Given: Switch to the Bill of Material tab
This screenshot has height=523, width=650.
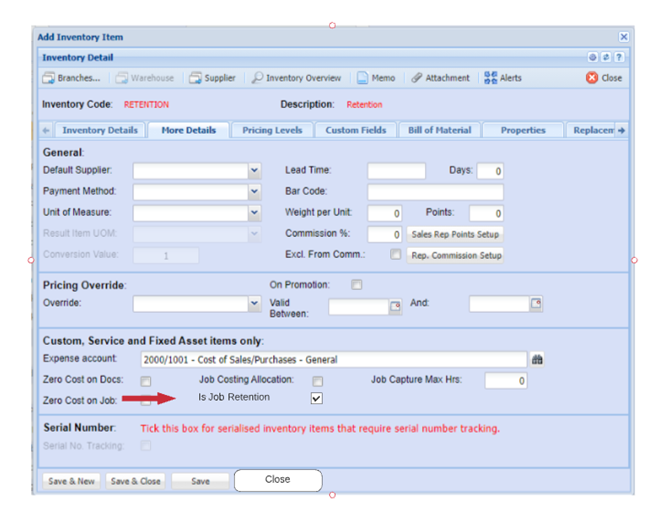Looking at the screenshot, I should [438, 130].
